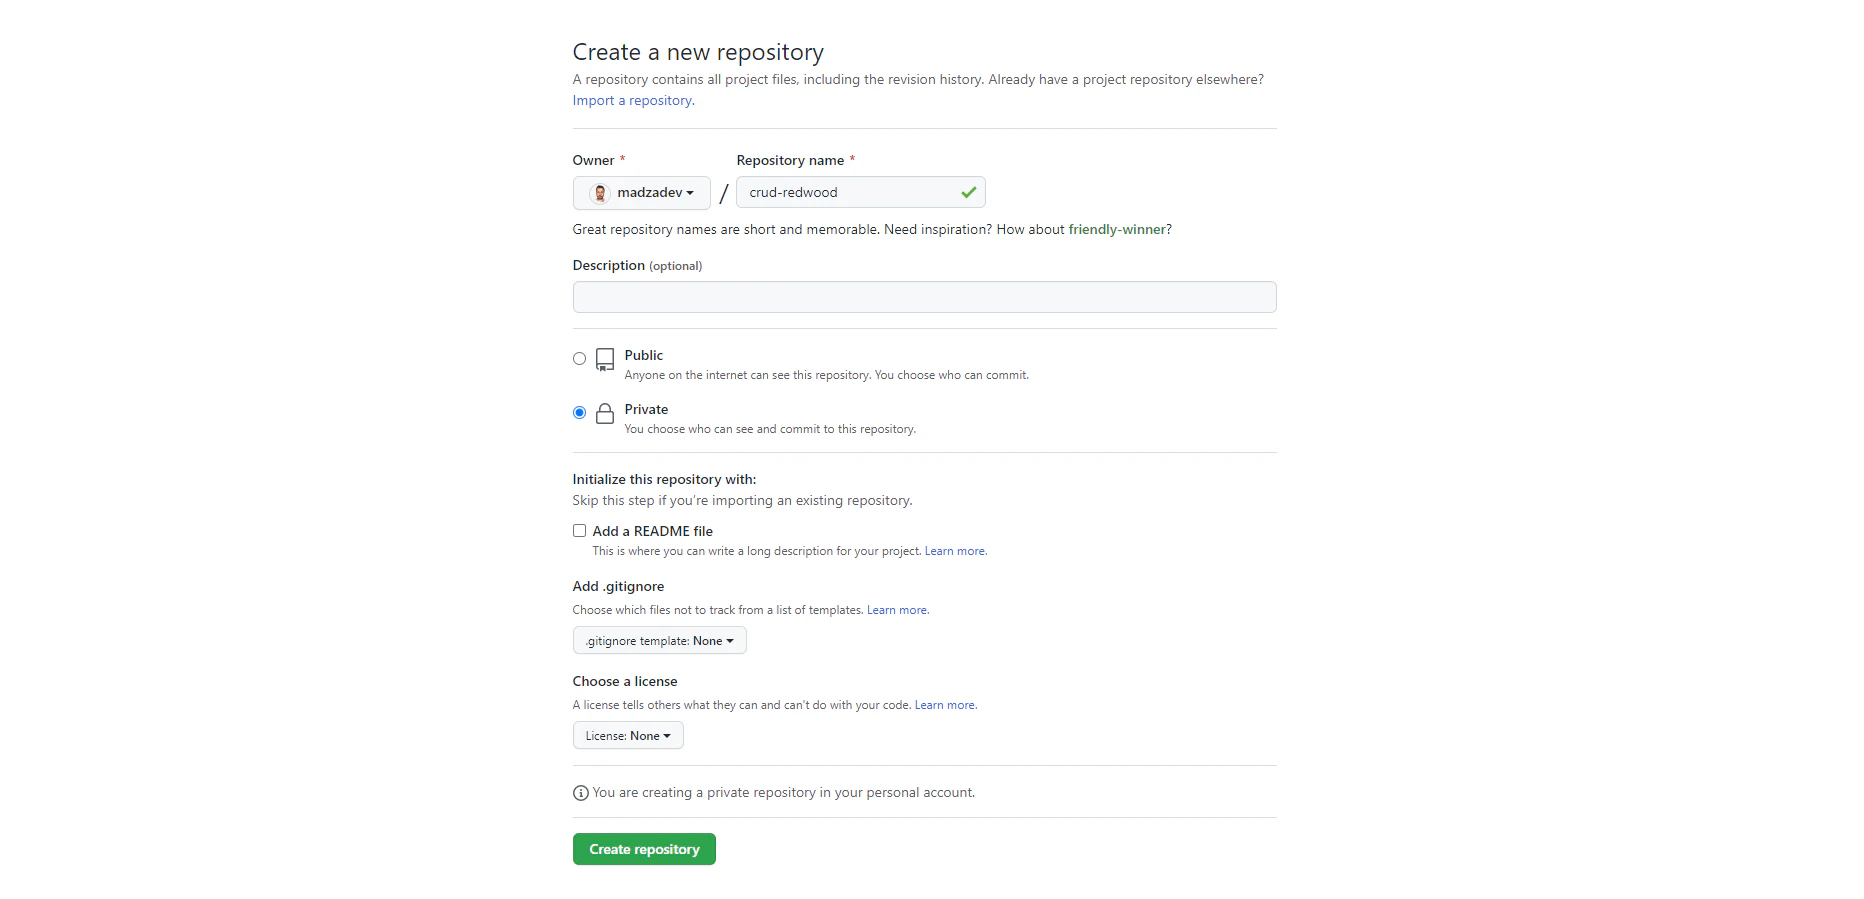Screen dimensions: 1864x899
Task: Select the Private radio button
Action: click(578, 412)
